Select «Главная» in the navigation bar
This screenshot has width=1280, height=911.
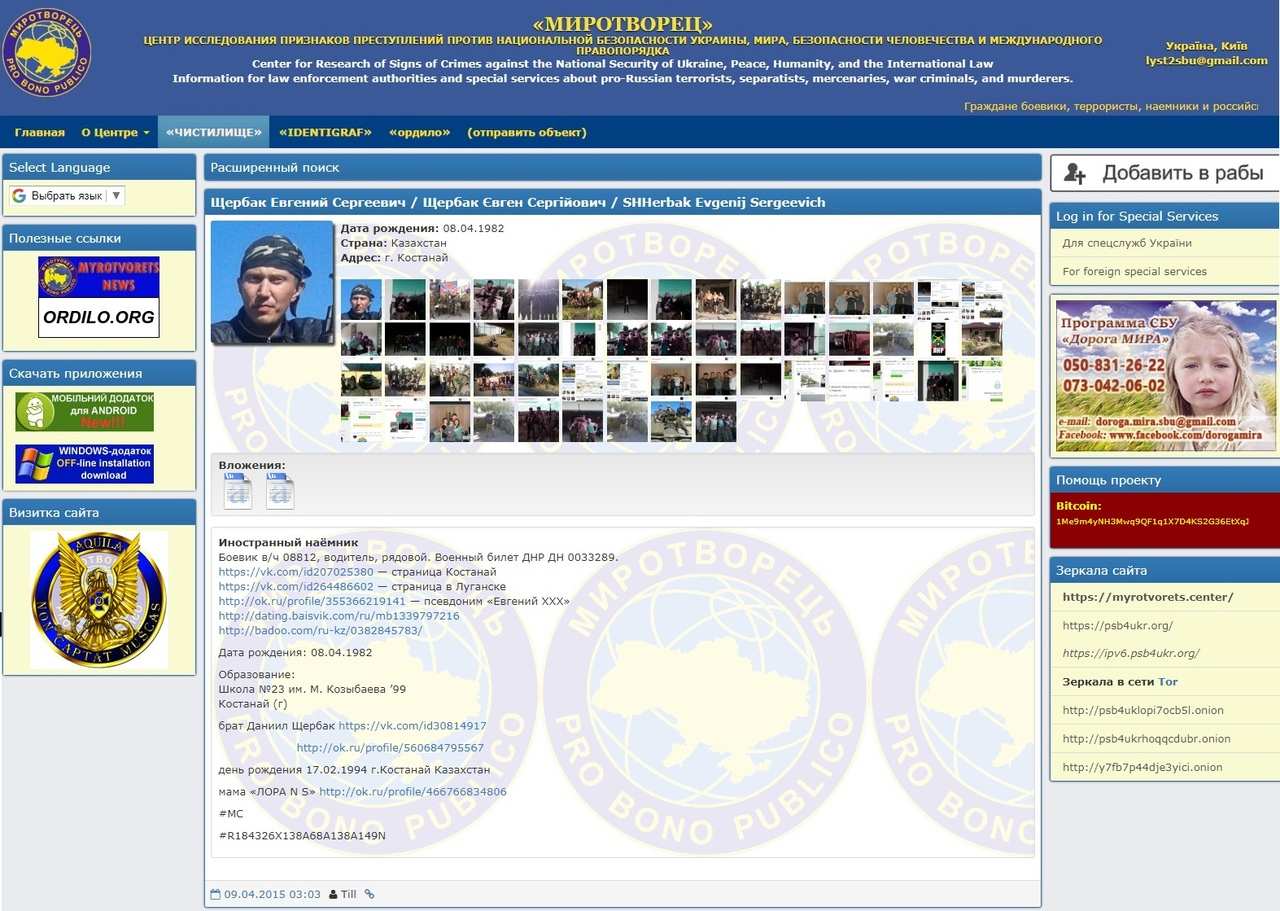40,132
